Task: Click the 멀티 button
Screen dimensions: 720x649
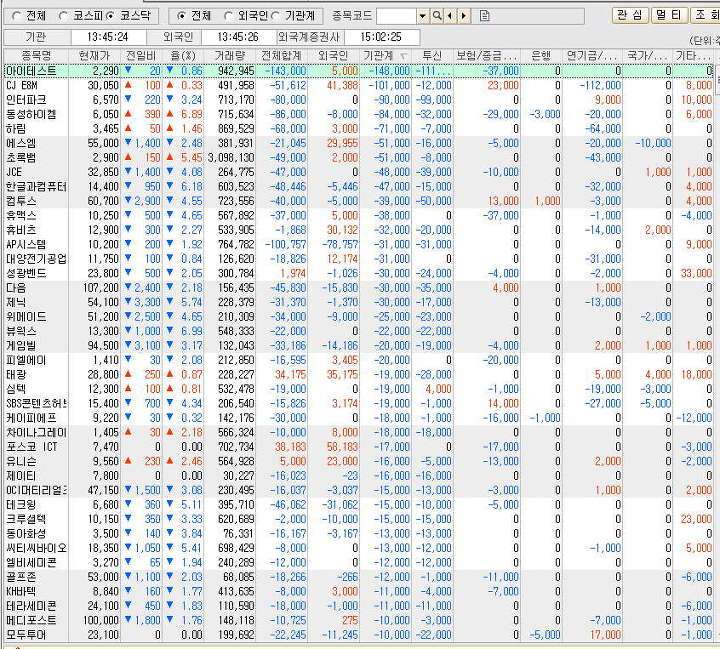Action: click(x=669, y=15)
